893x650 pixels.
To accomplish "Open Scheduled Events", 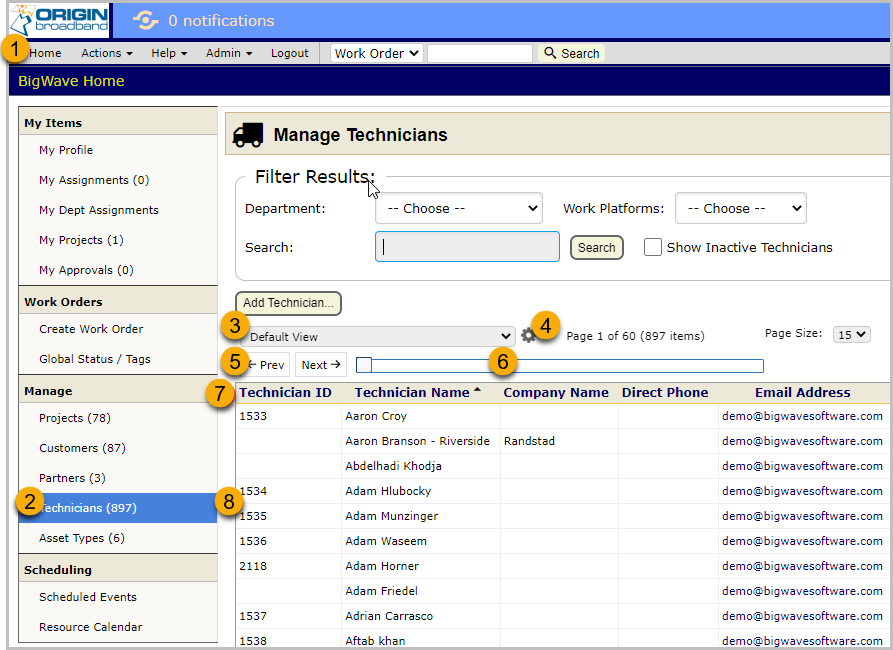I will pyautogui.click(x=88, y=597).
